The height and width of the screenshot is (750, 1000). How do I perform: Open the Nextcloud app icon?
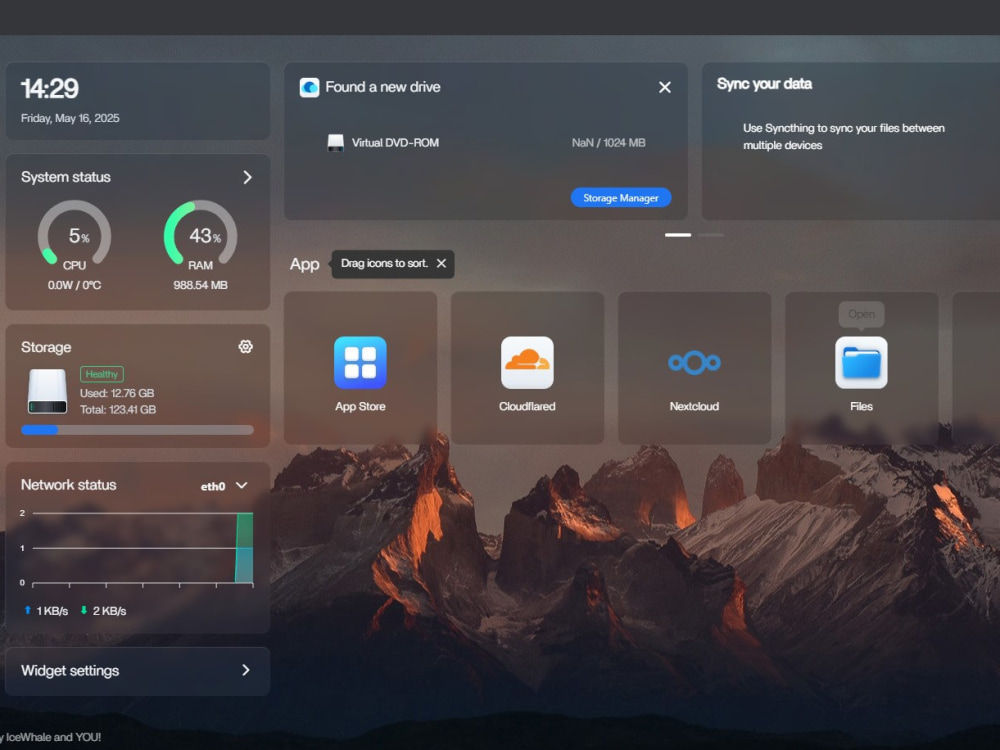pyautogui.click(x=694, y=362)
